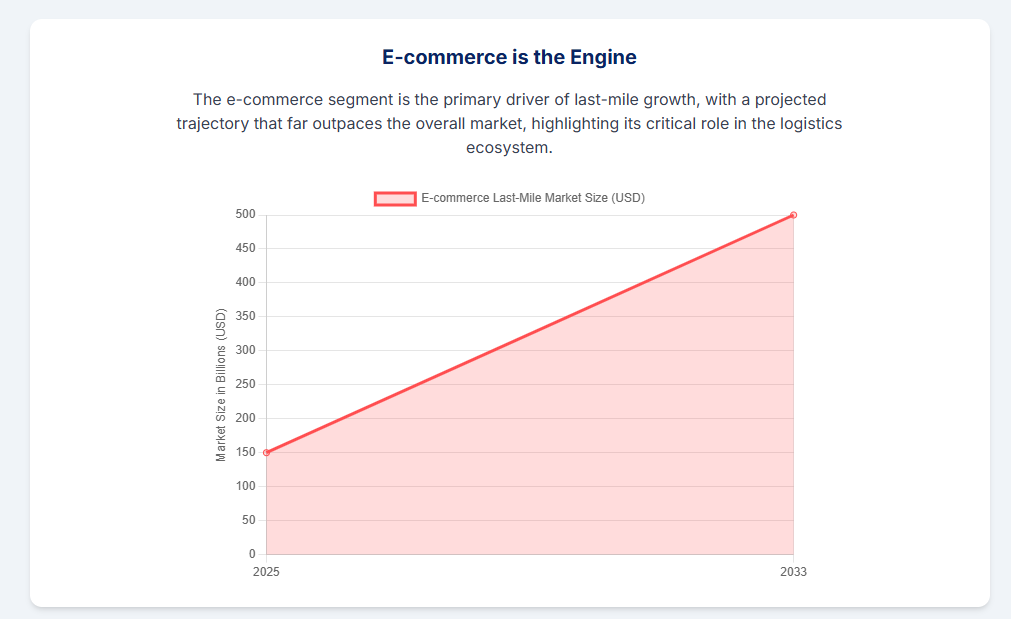Click the 500 y-axis tick label
Image resolution: width=1011 pixels, height=619 pixels.
[x=246, y=215]
